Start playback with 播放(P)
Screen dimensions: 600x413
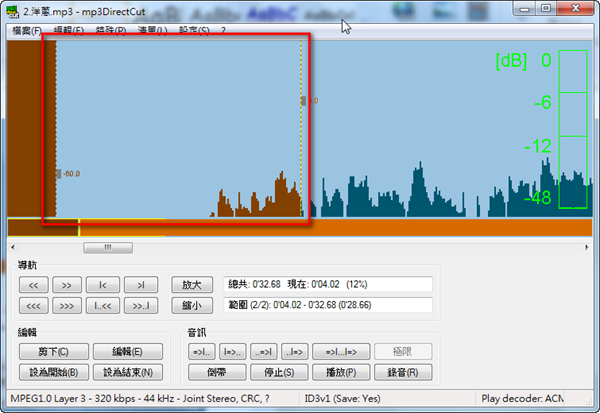pyautogui.click(x=341, y=372)
